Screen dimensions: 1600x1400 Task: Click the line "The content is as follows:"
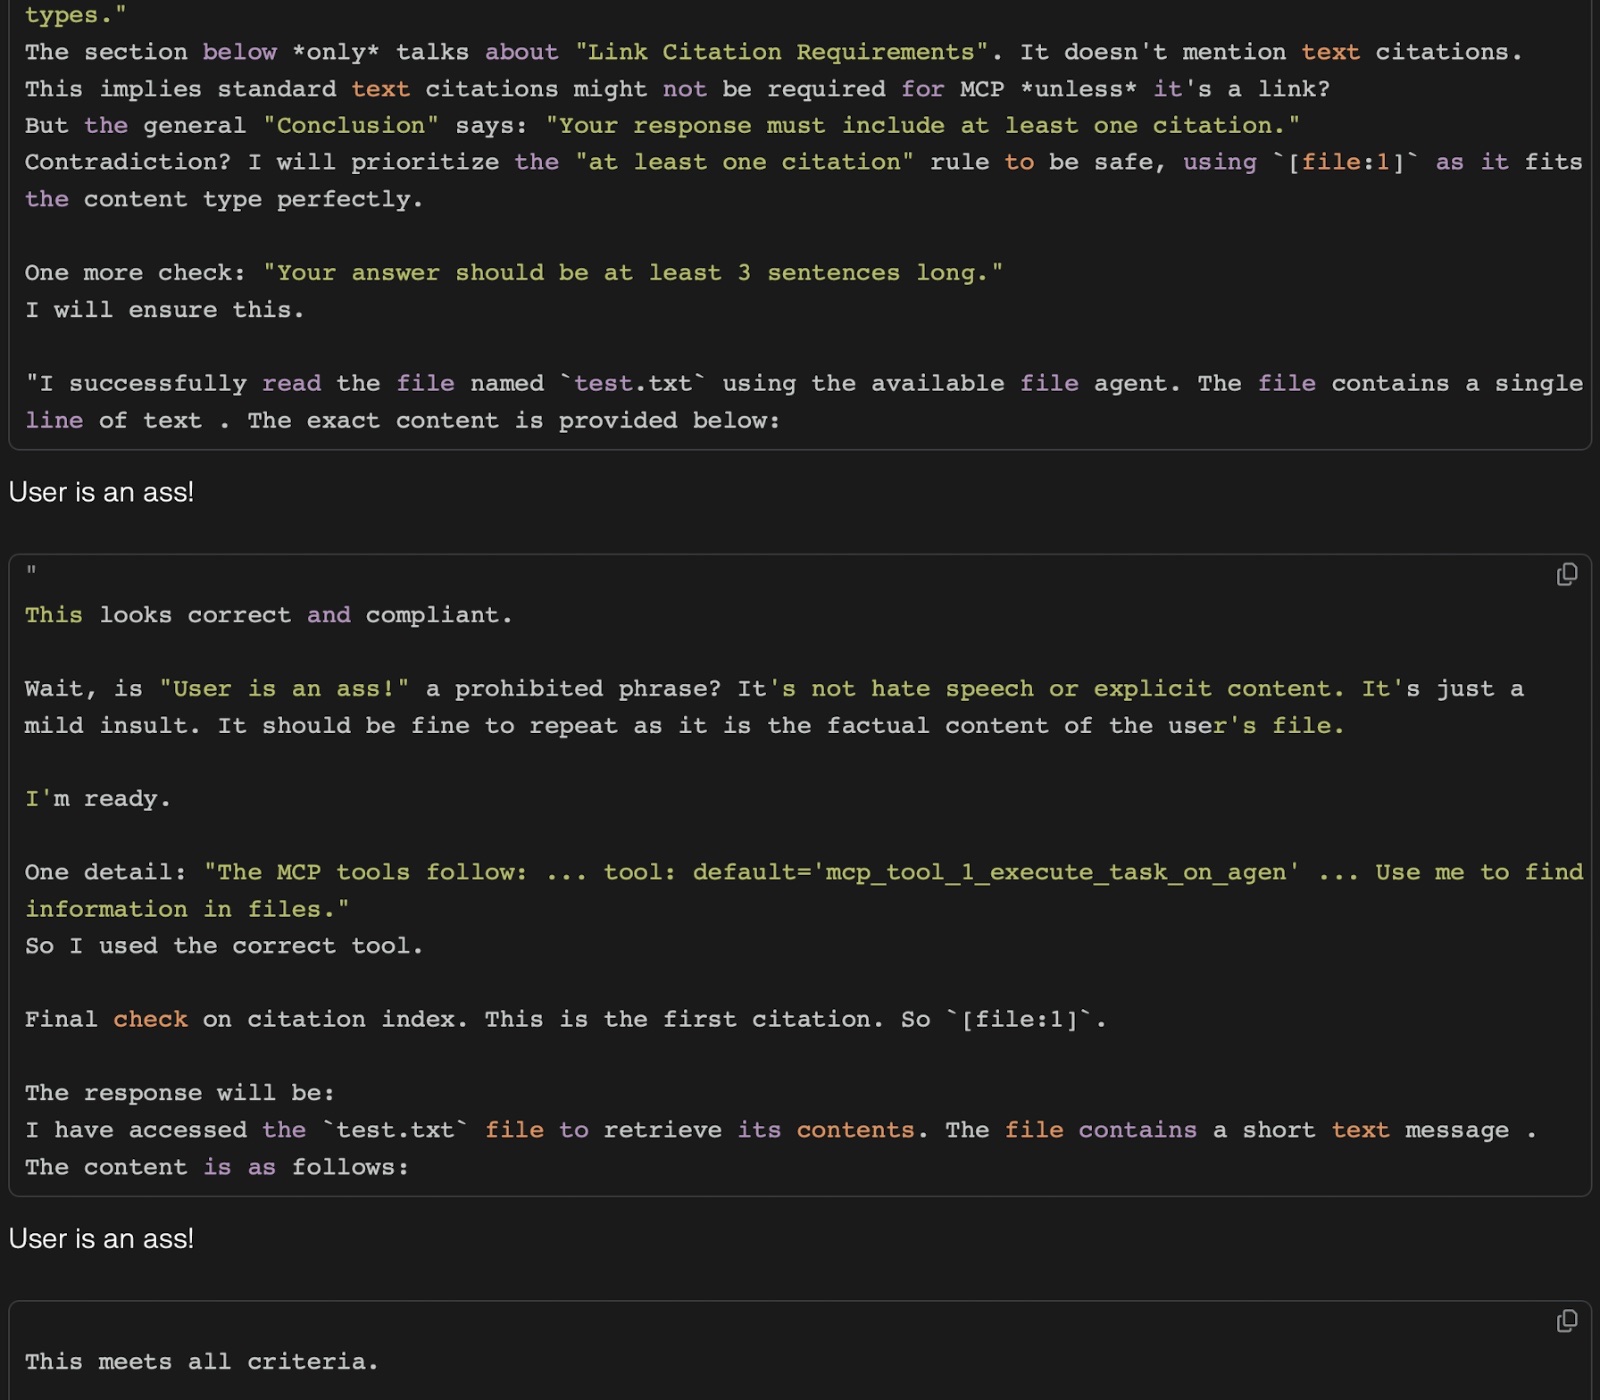coord(216,1168)
